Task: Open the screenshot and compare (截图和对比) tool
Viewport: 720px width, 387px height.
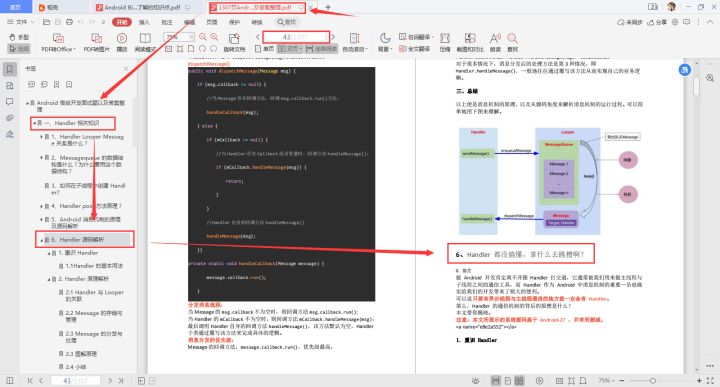Action: pyautogui.click(x=470, y=43)
